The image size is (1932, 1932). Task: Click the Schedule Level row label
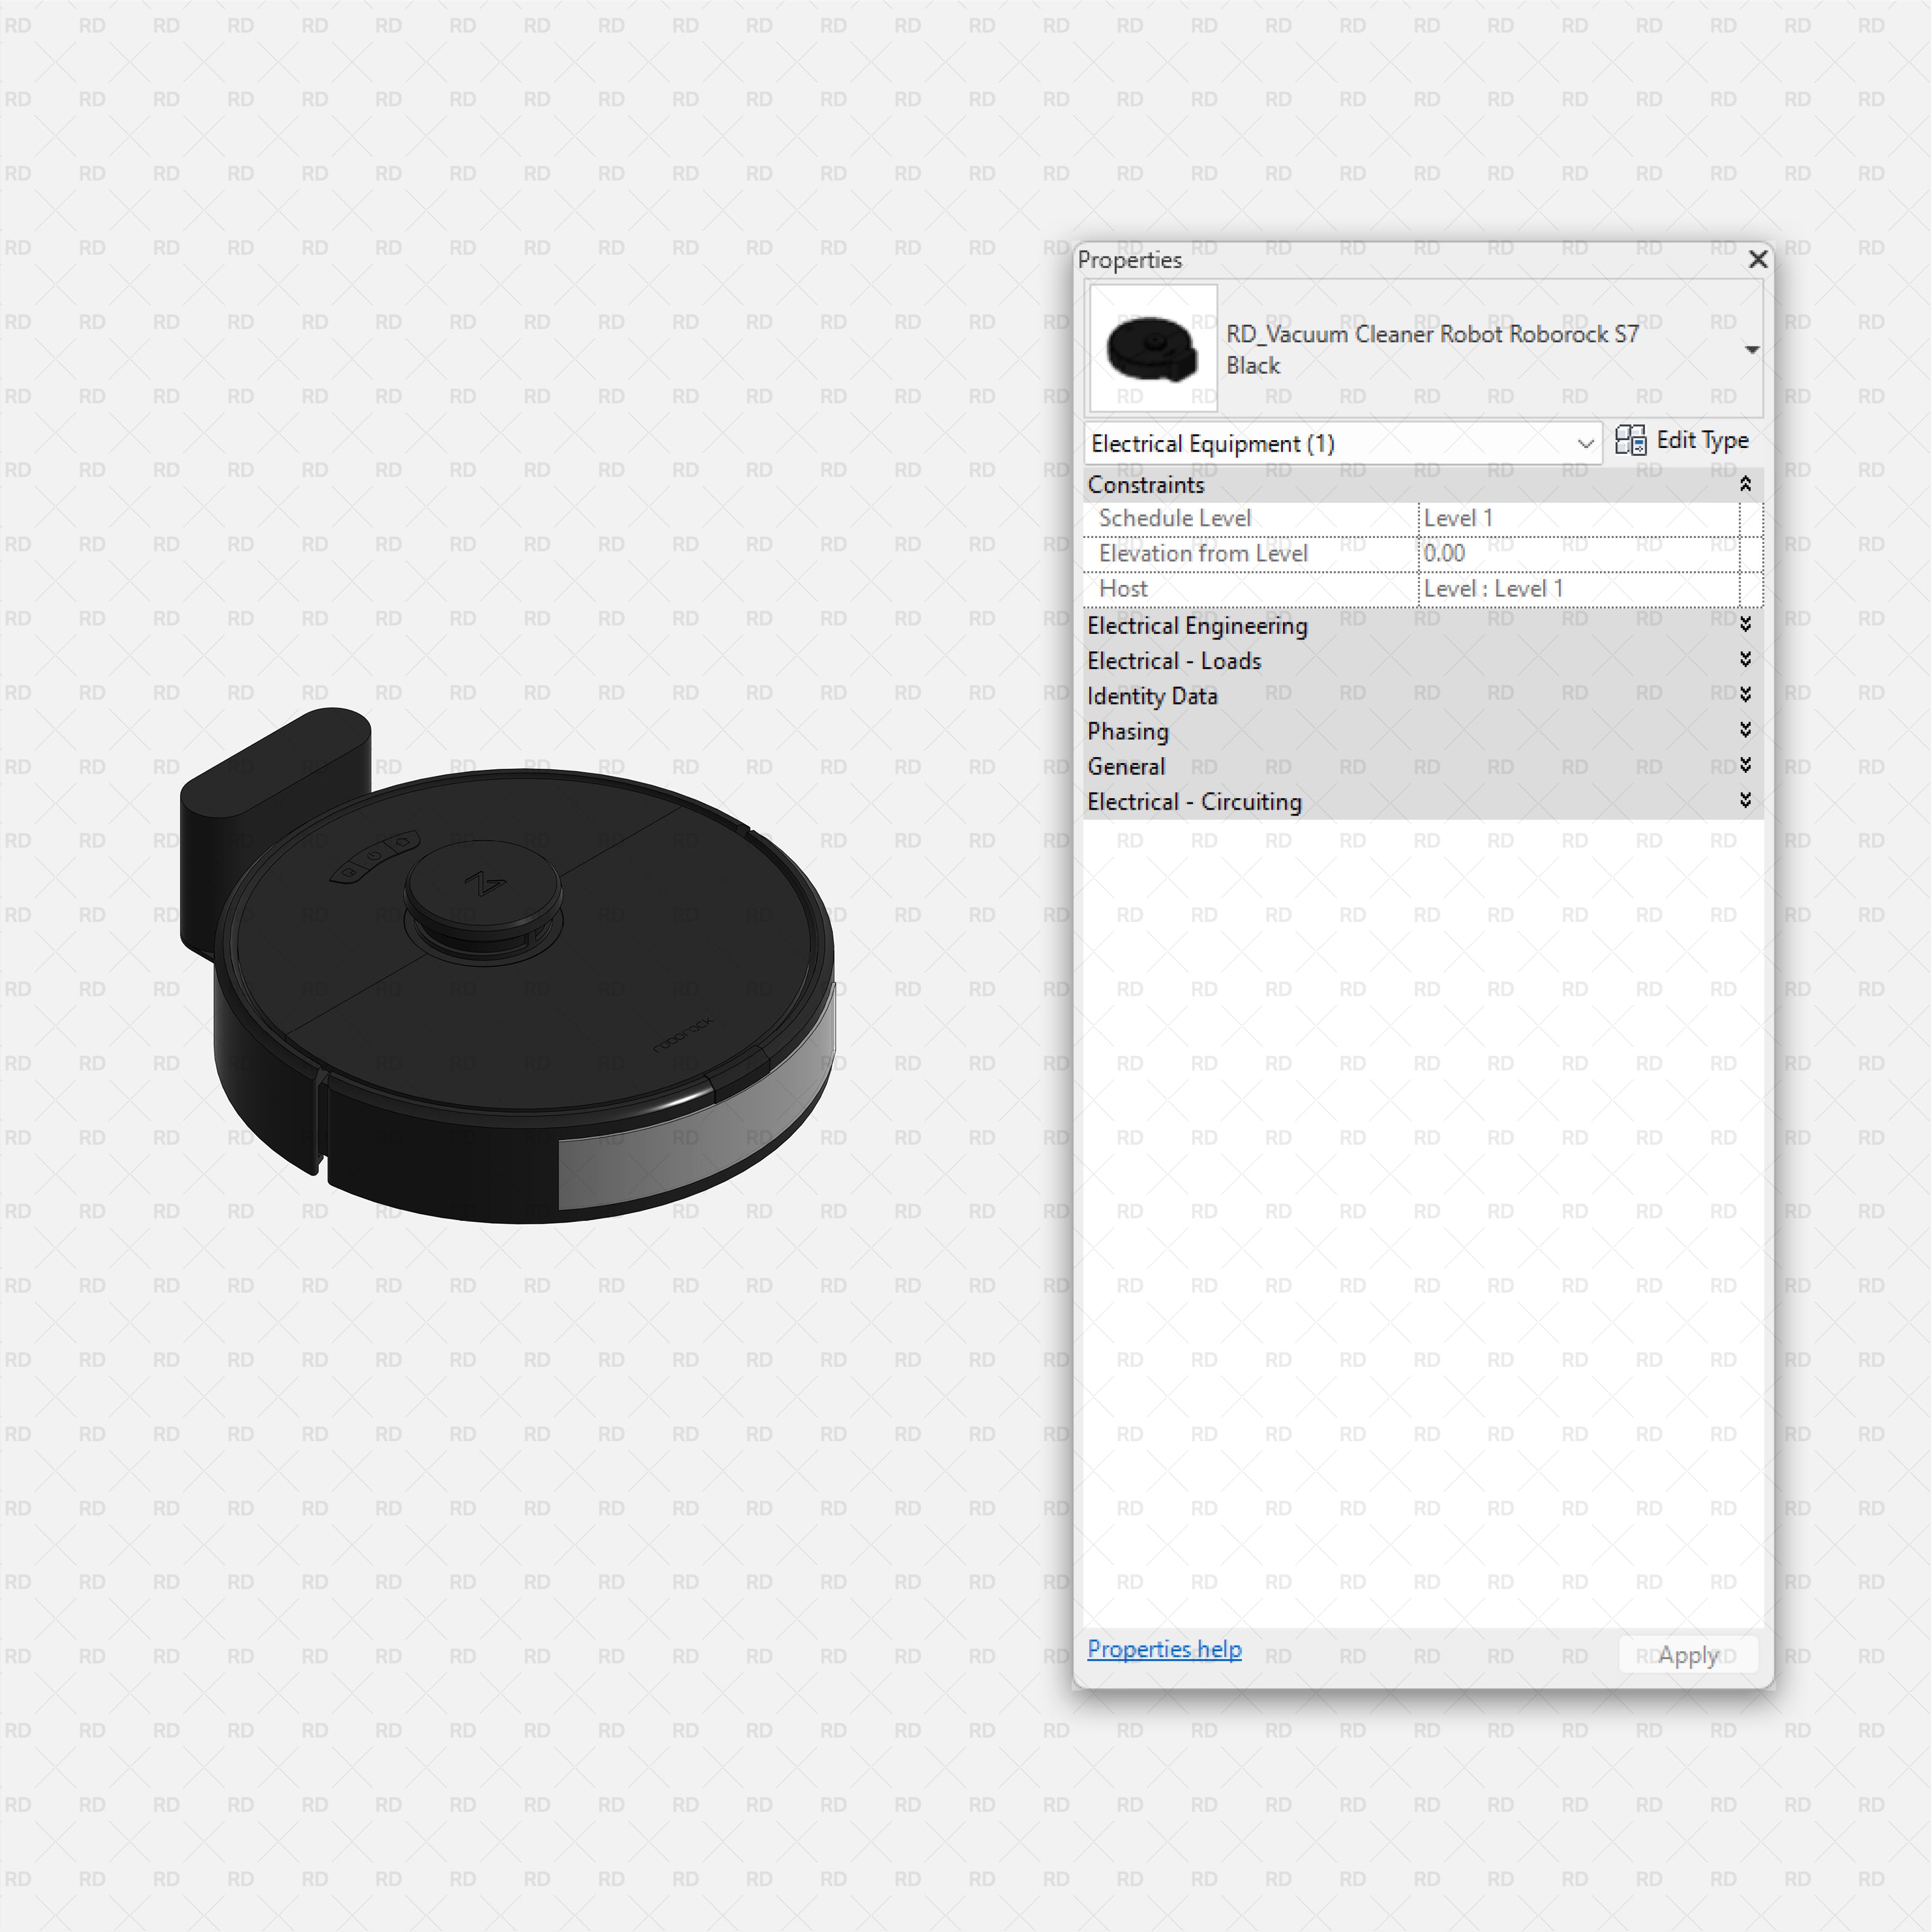click(1175, 518)
